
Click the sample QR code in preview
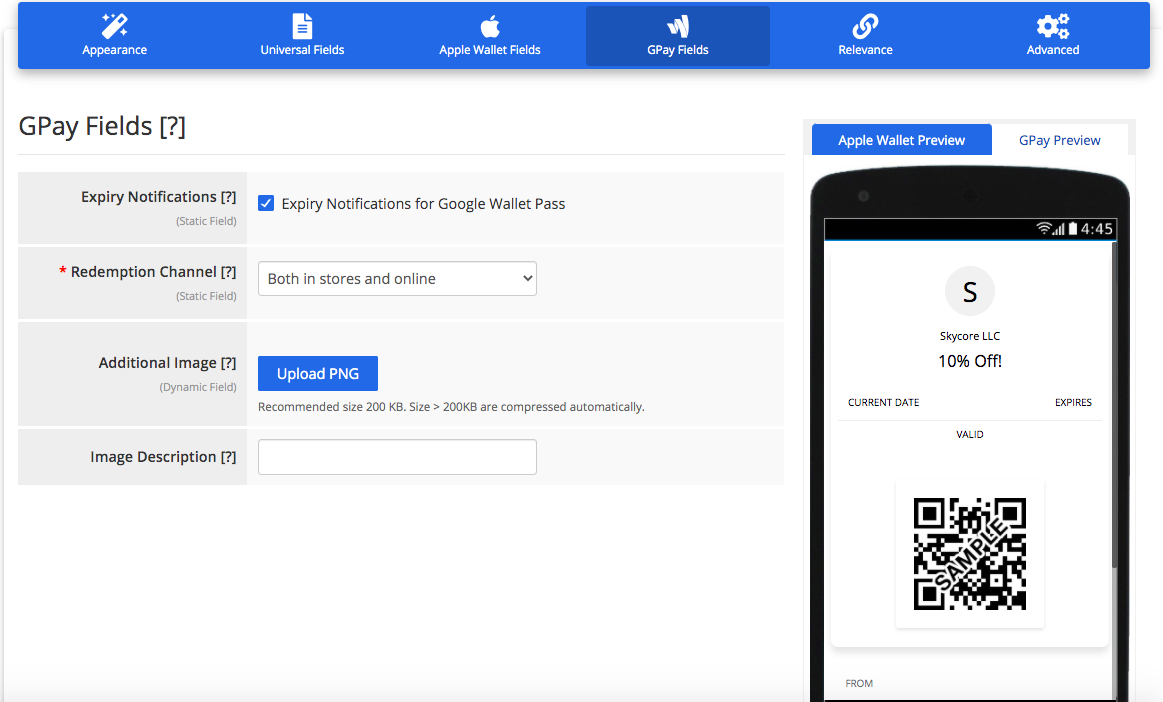click(x=969, y=554)
